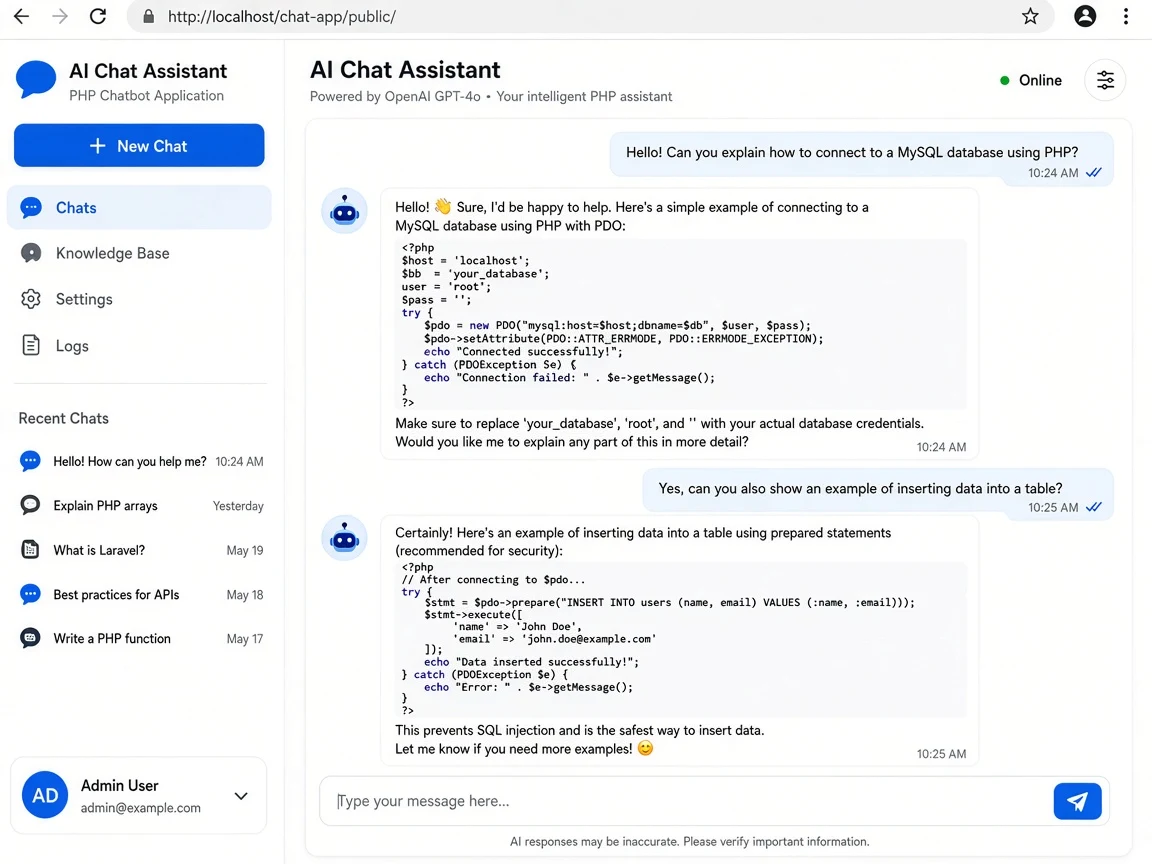1152x864 pixels.
Task: Click 'Make sure to replace' sentence
Action: [x=659, y=423]
